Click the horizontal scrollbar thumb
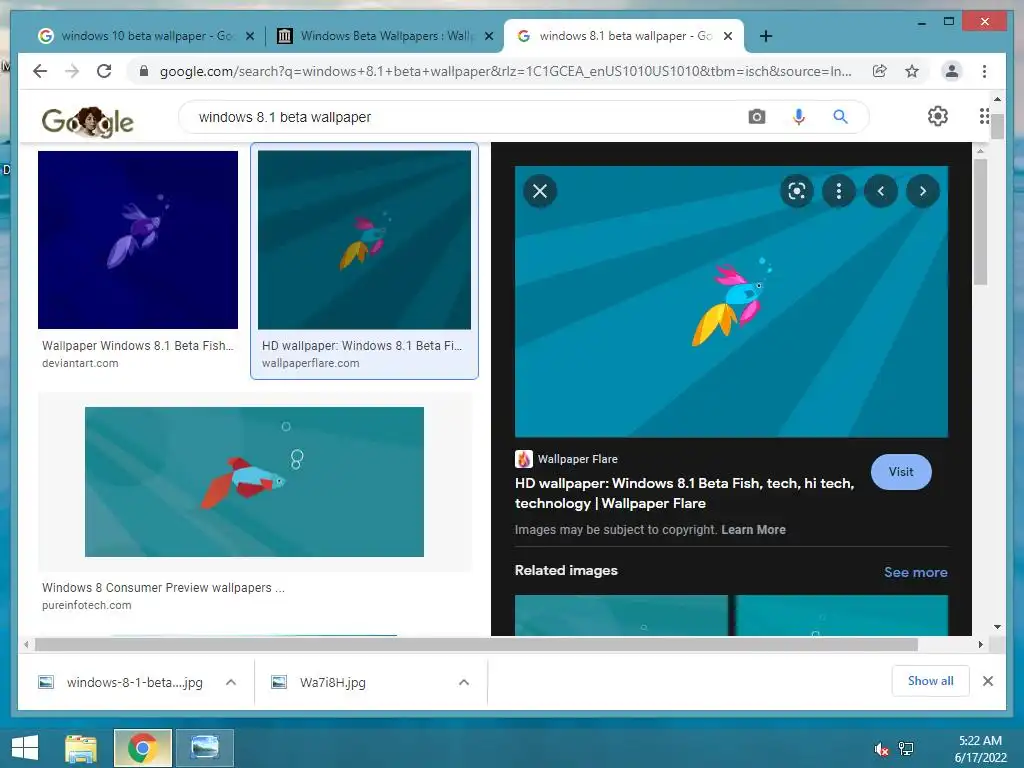Screen dimensions: 1024x768 [x=476, y=645]
